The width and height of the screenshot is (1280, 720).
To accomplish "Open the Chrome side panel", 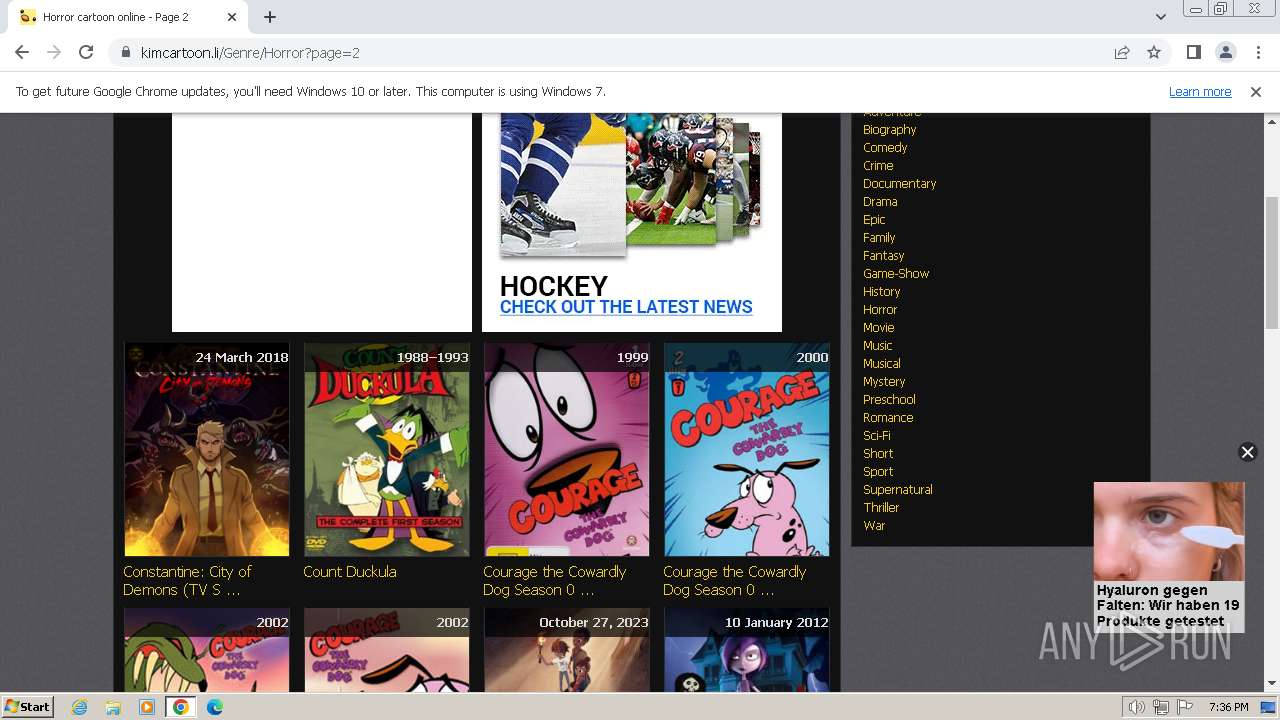I will click(x=1193, y=52).
